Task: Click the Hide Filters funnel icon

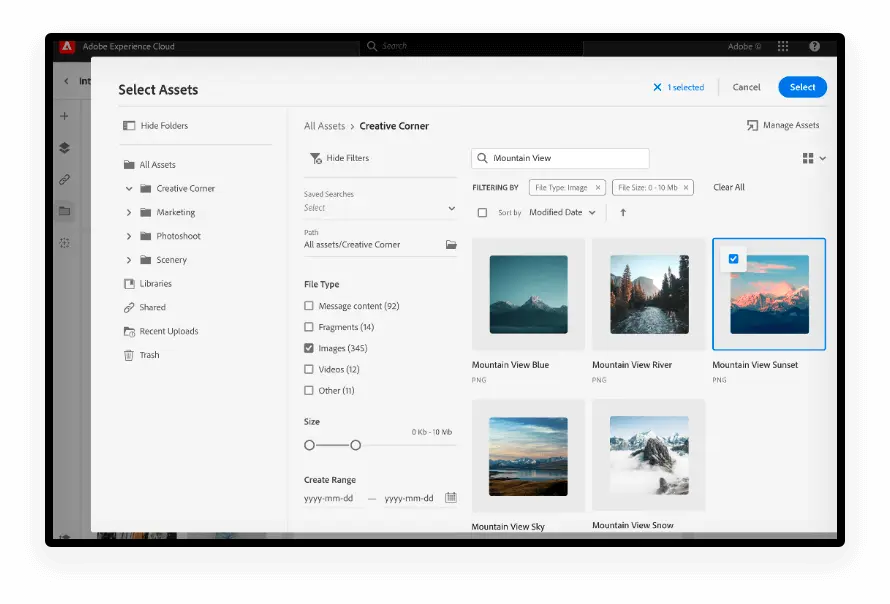Action: tap(317, 158)
